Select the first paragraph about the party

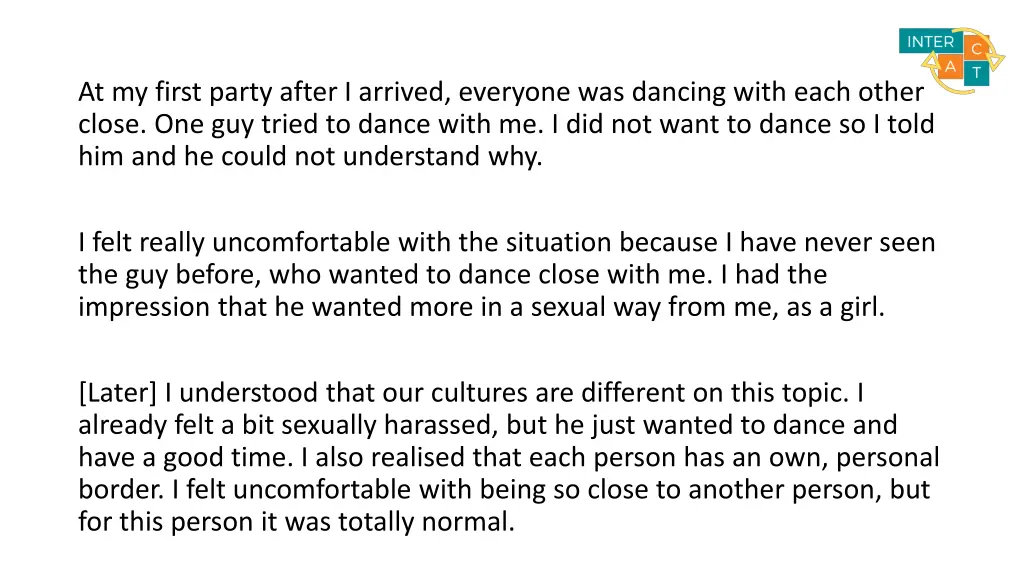click(x=507, y=124)
